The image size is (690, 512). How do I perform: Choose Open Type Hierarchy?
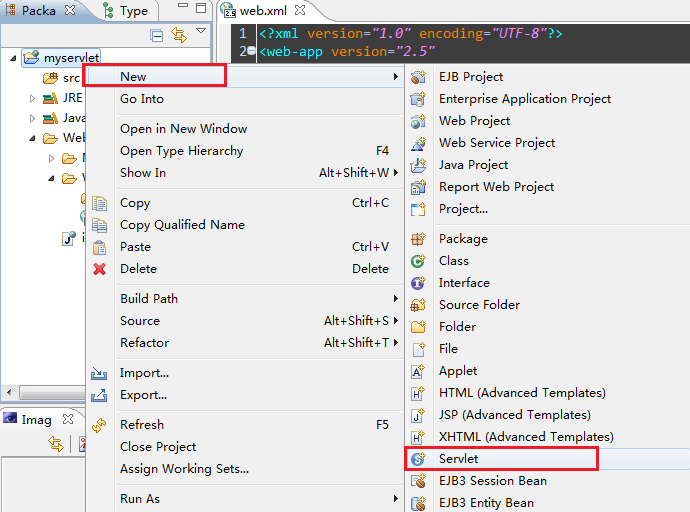pos(245,151)
